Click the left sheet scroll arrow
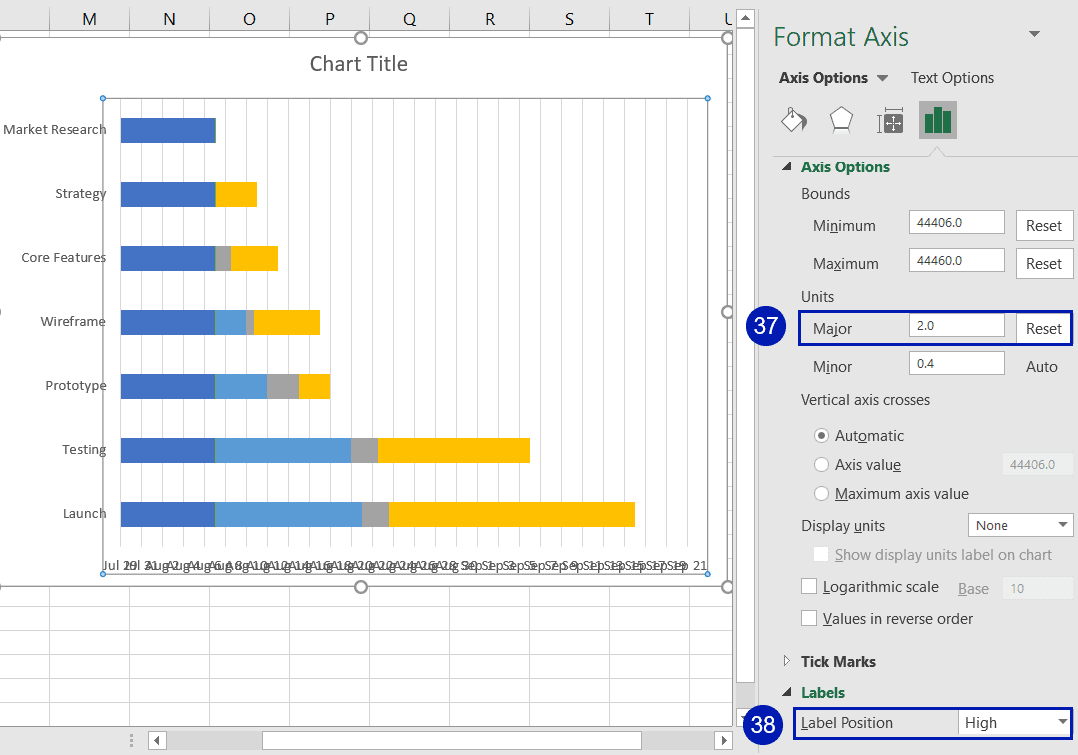Screen dimensions: 1078x755 (157, 740)
